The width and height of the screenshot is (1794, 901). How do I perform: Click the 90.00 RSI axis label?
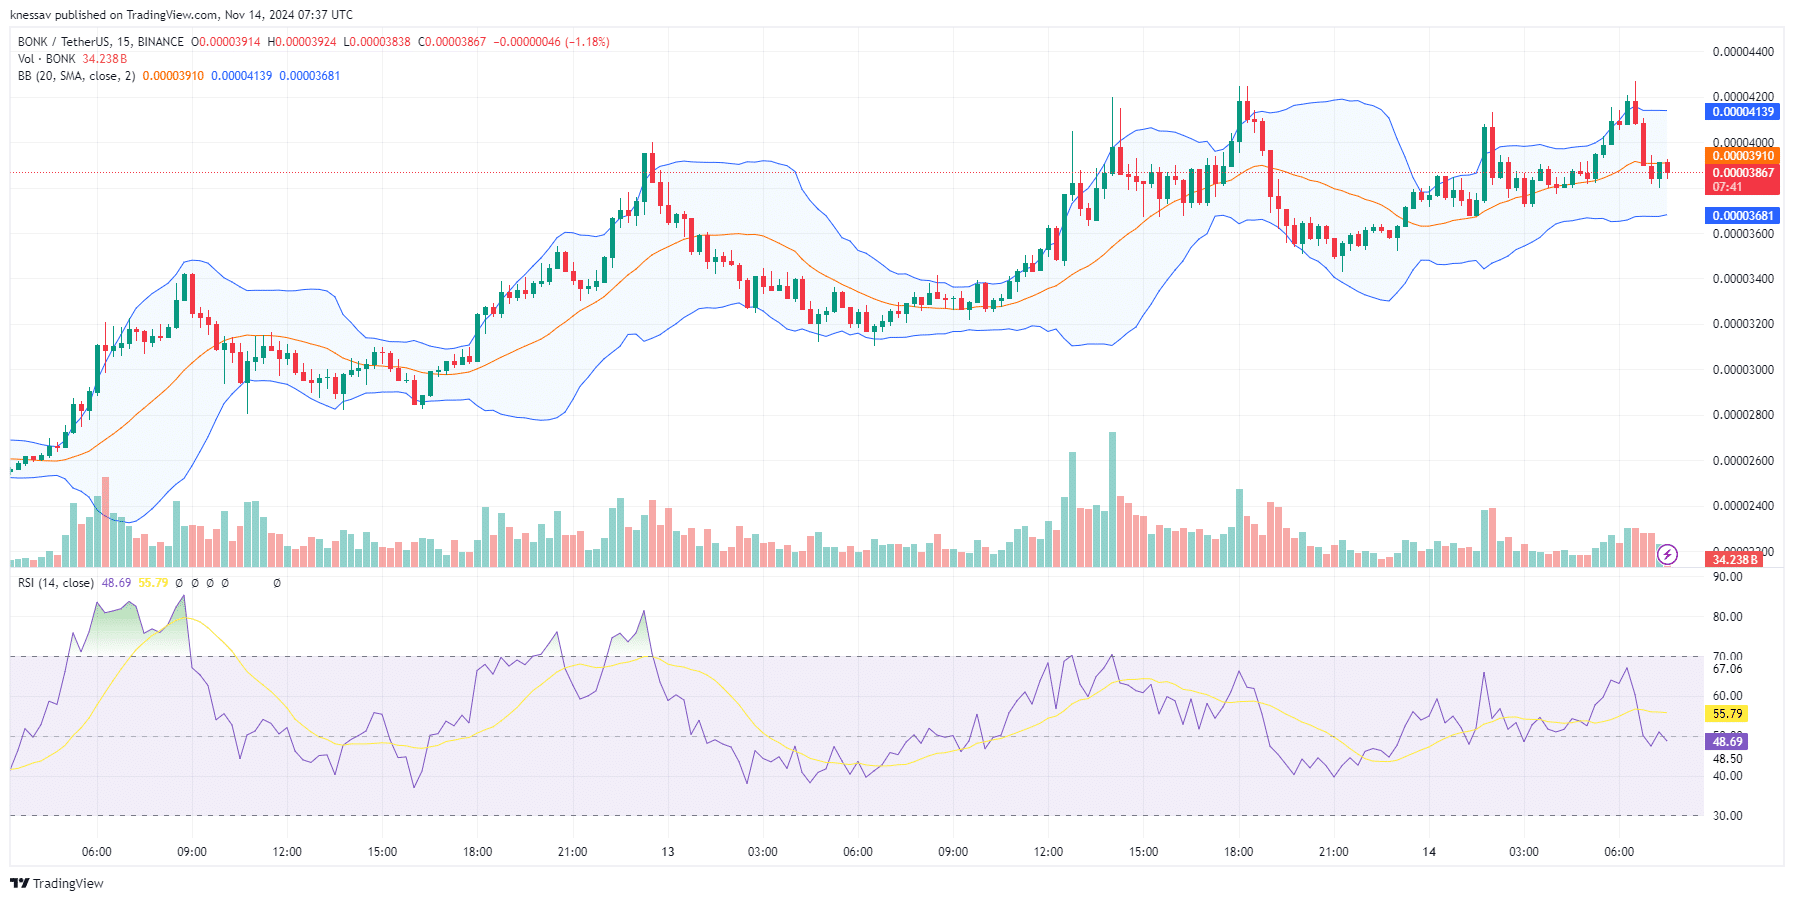pyautogui.click(x=1727, y=577)
